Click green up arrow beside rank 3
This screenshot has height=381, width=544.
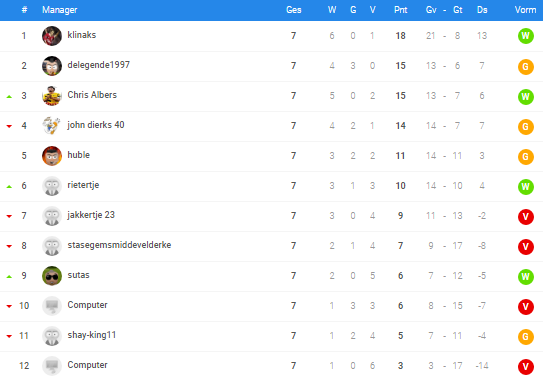coord(9,96)
